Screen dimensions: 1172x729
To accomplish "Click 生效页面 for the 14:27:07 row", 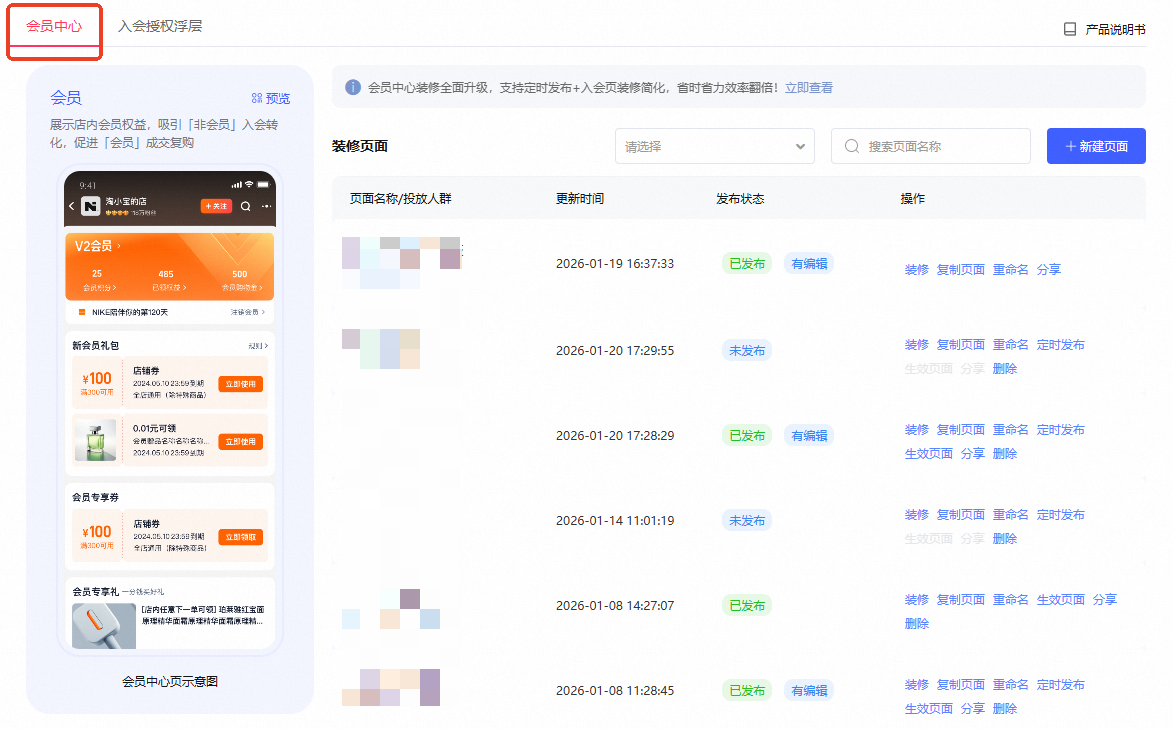I will pos(1061,600).
